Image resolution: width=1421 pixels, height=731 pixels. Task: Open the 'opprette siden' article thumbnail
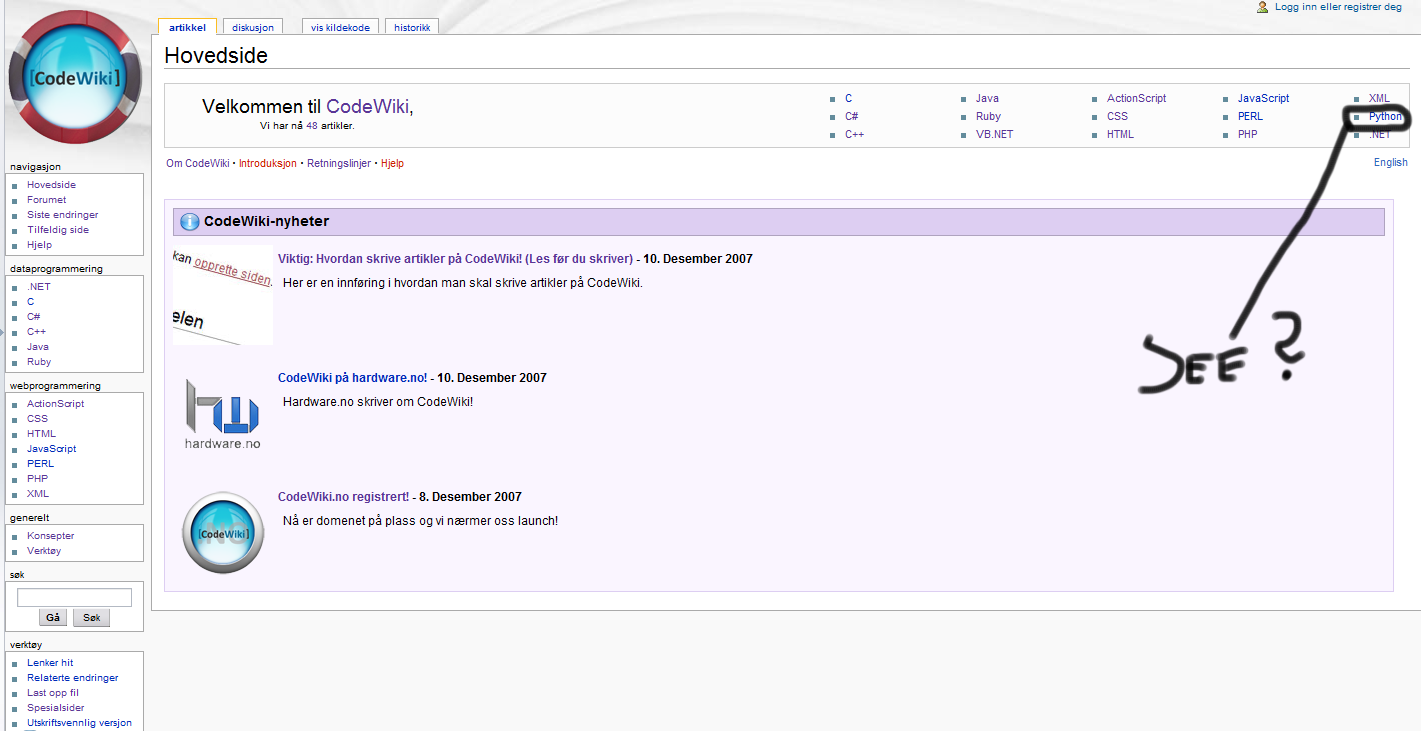tap(223, 295)
